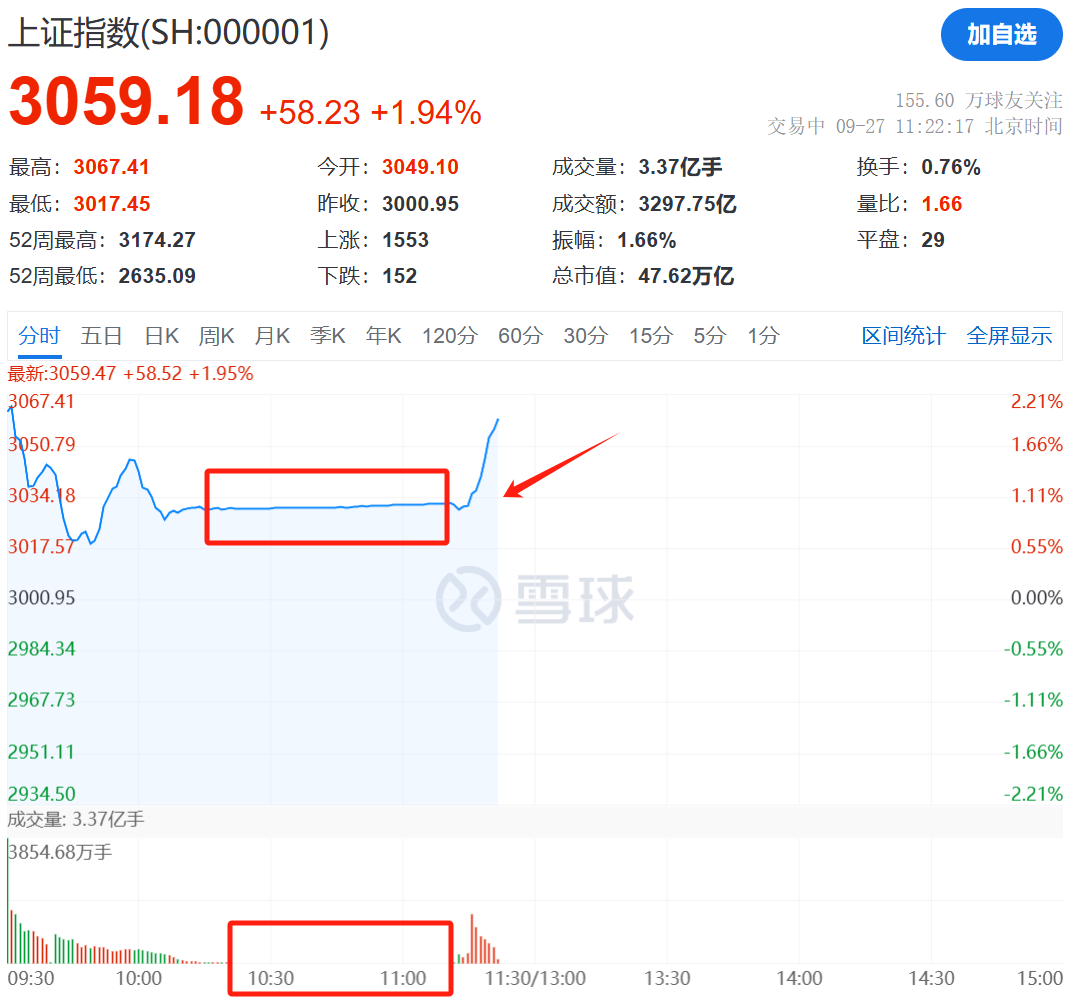The height and width of the screenshot is (1005, 1075).
Task: Click the 11:00 time axis marker
Action: point(403,978)
